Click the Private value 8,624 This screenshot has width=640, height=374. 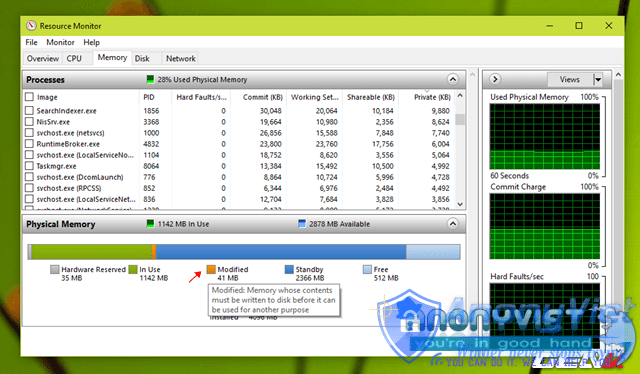click(440, 122)
